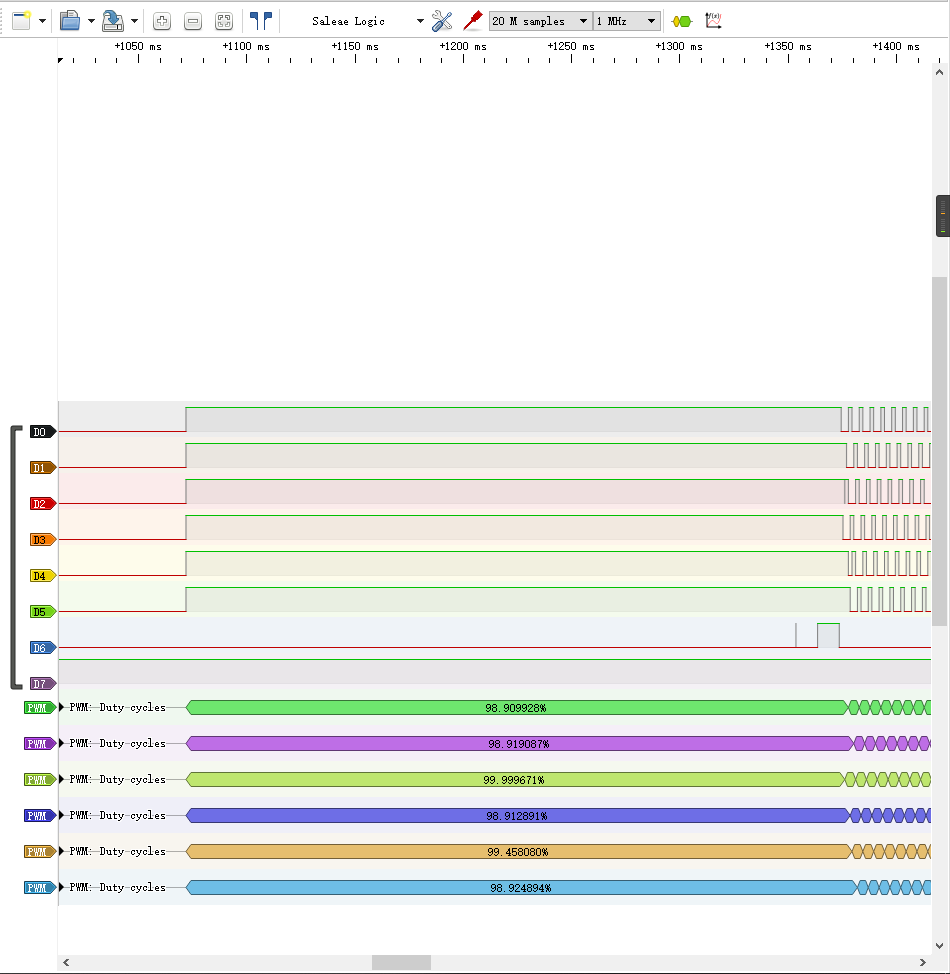The image size is (950, 974).
Task: Open the 1 MHz sample rate dropdown
Action: tap(627, 21)
